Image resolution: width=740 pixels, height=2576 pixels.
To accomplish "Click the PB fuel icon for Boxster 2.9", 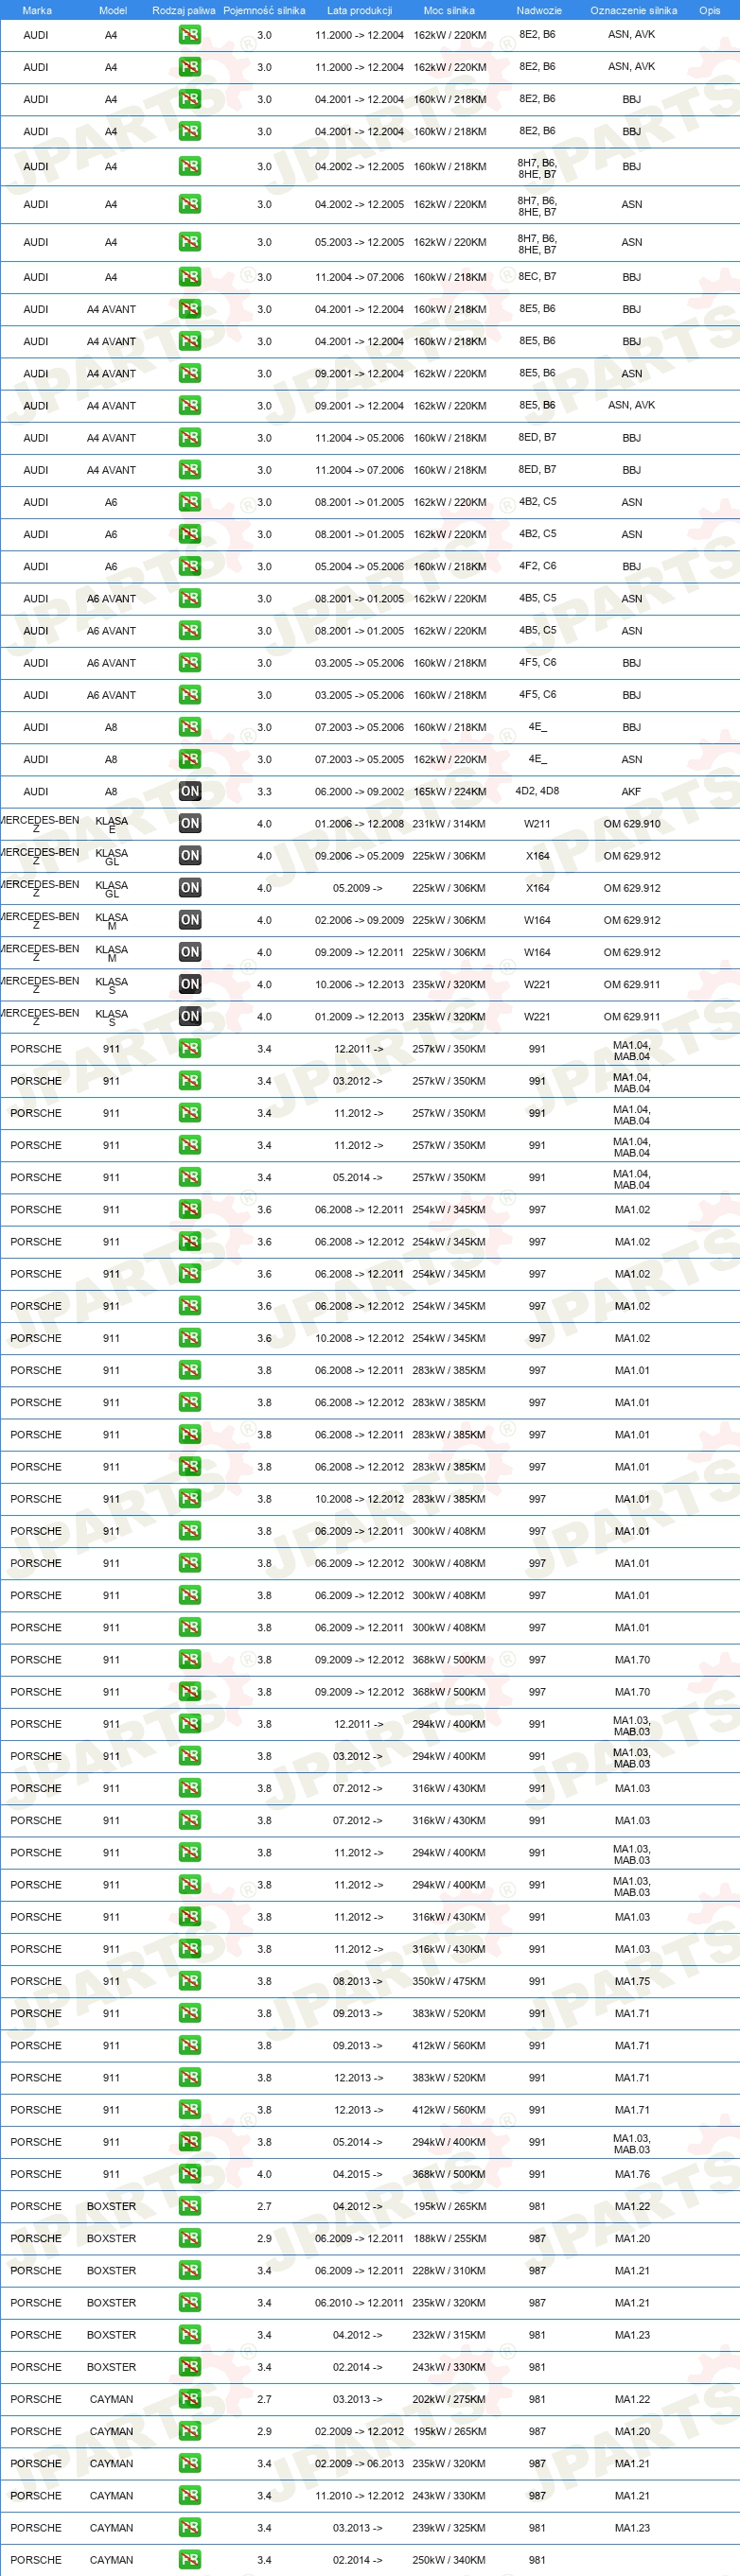I will point(190,2238).
